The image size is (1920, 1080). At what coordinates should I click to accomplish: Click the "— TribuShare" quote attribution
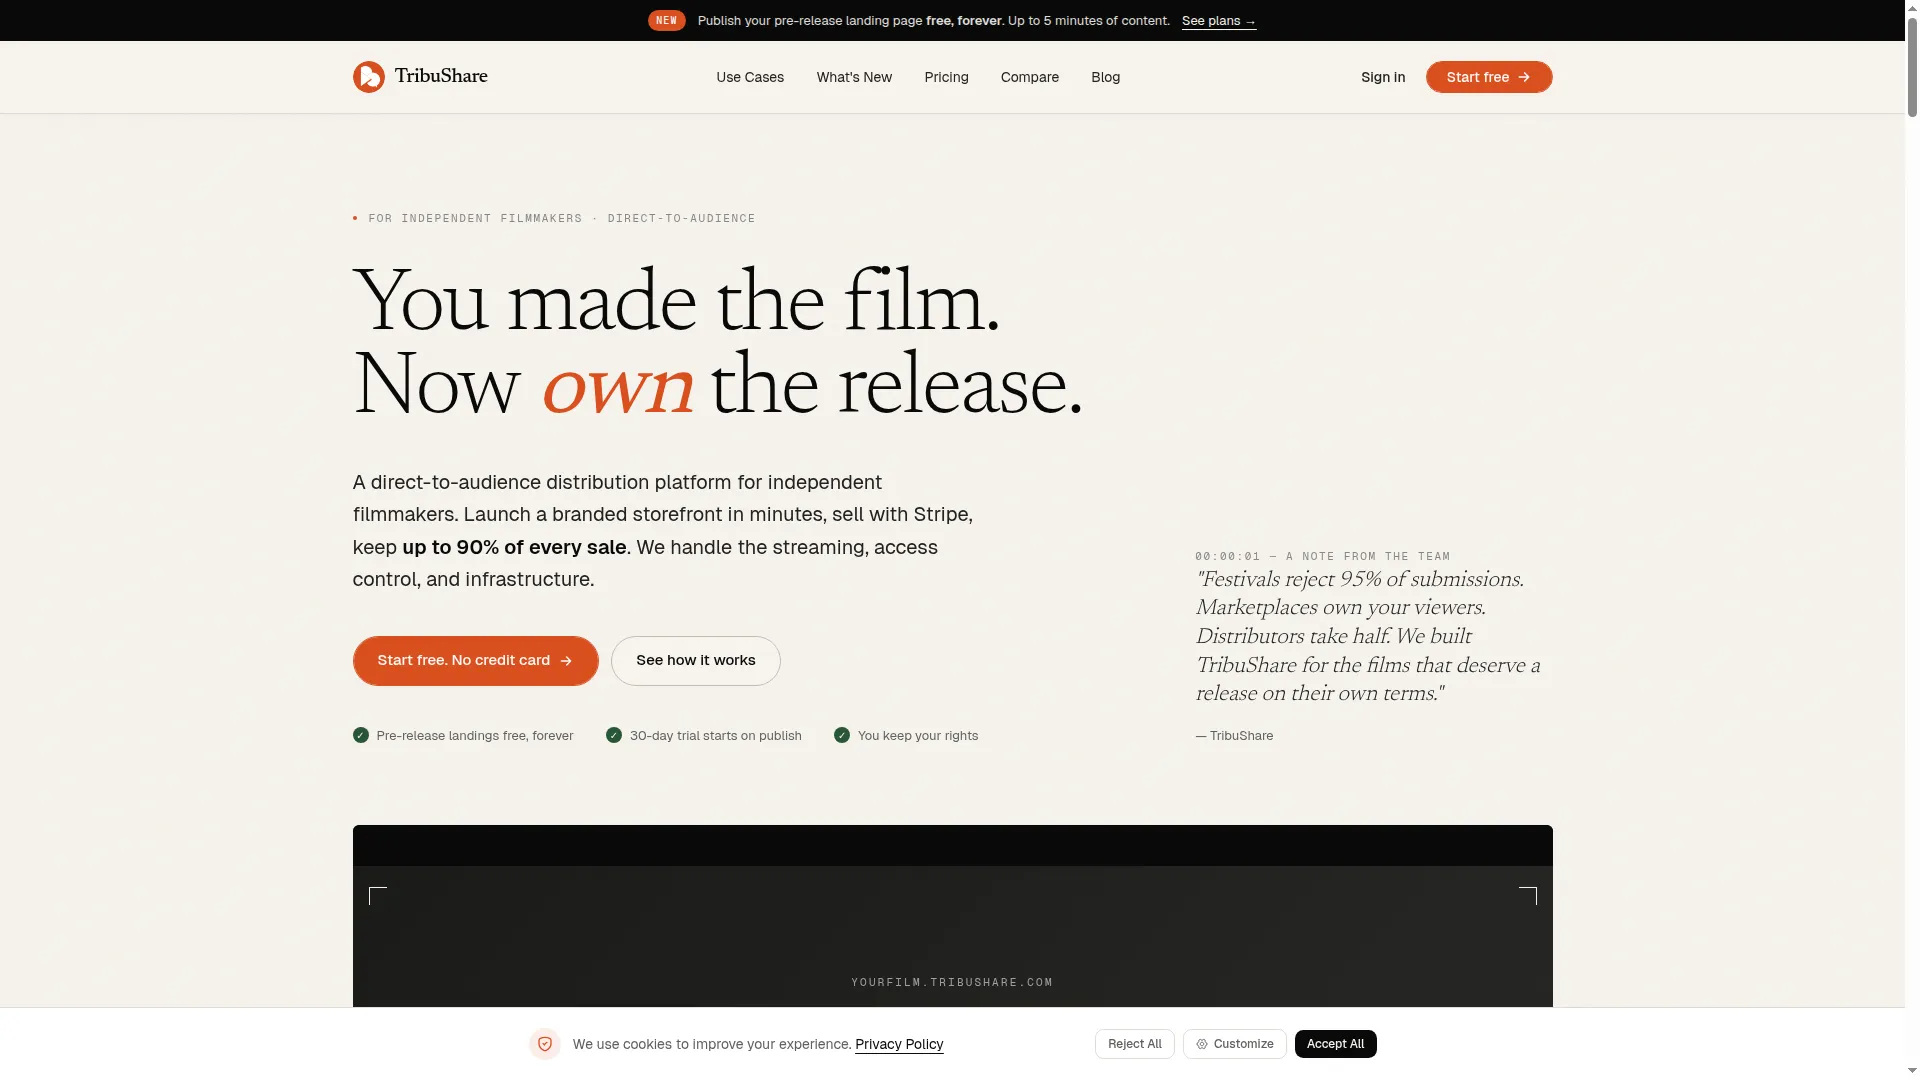click(1235, 736)
